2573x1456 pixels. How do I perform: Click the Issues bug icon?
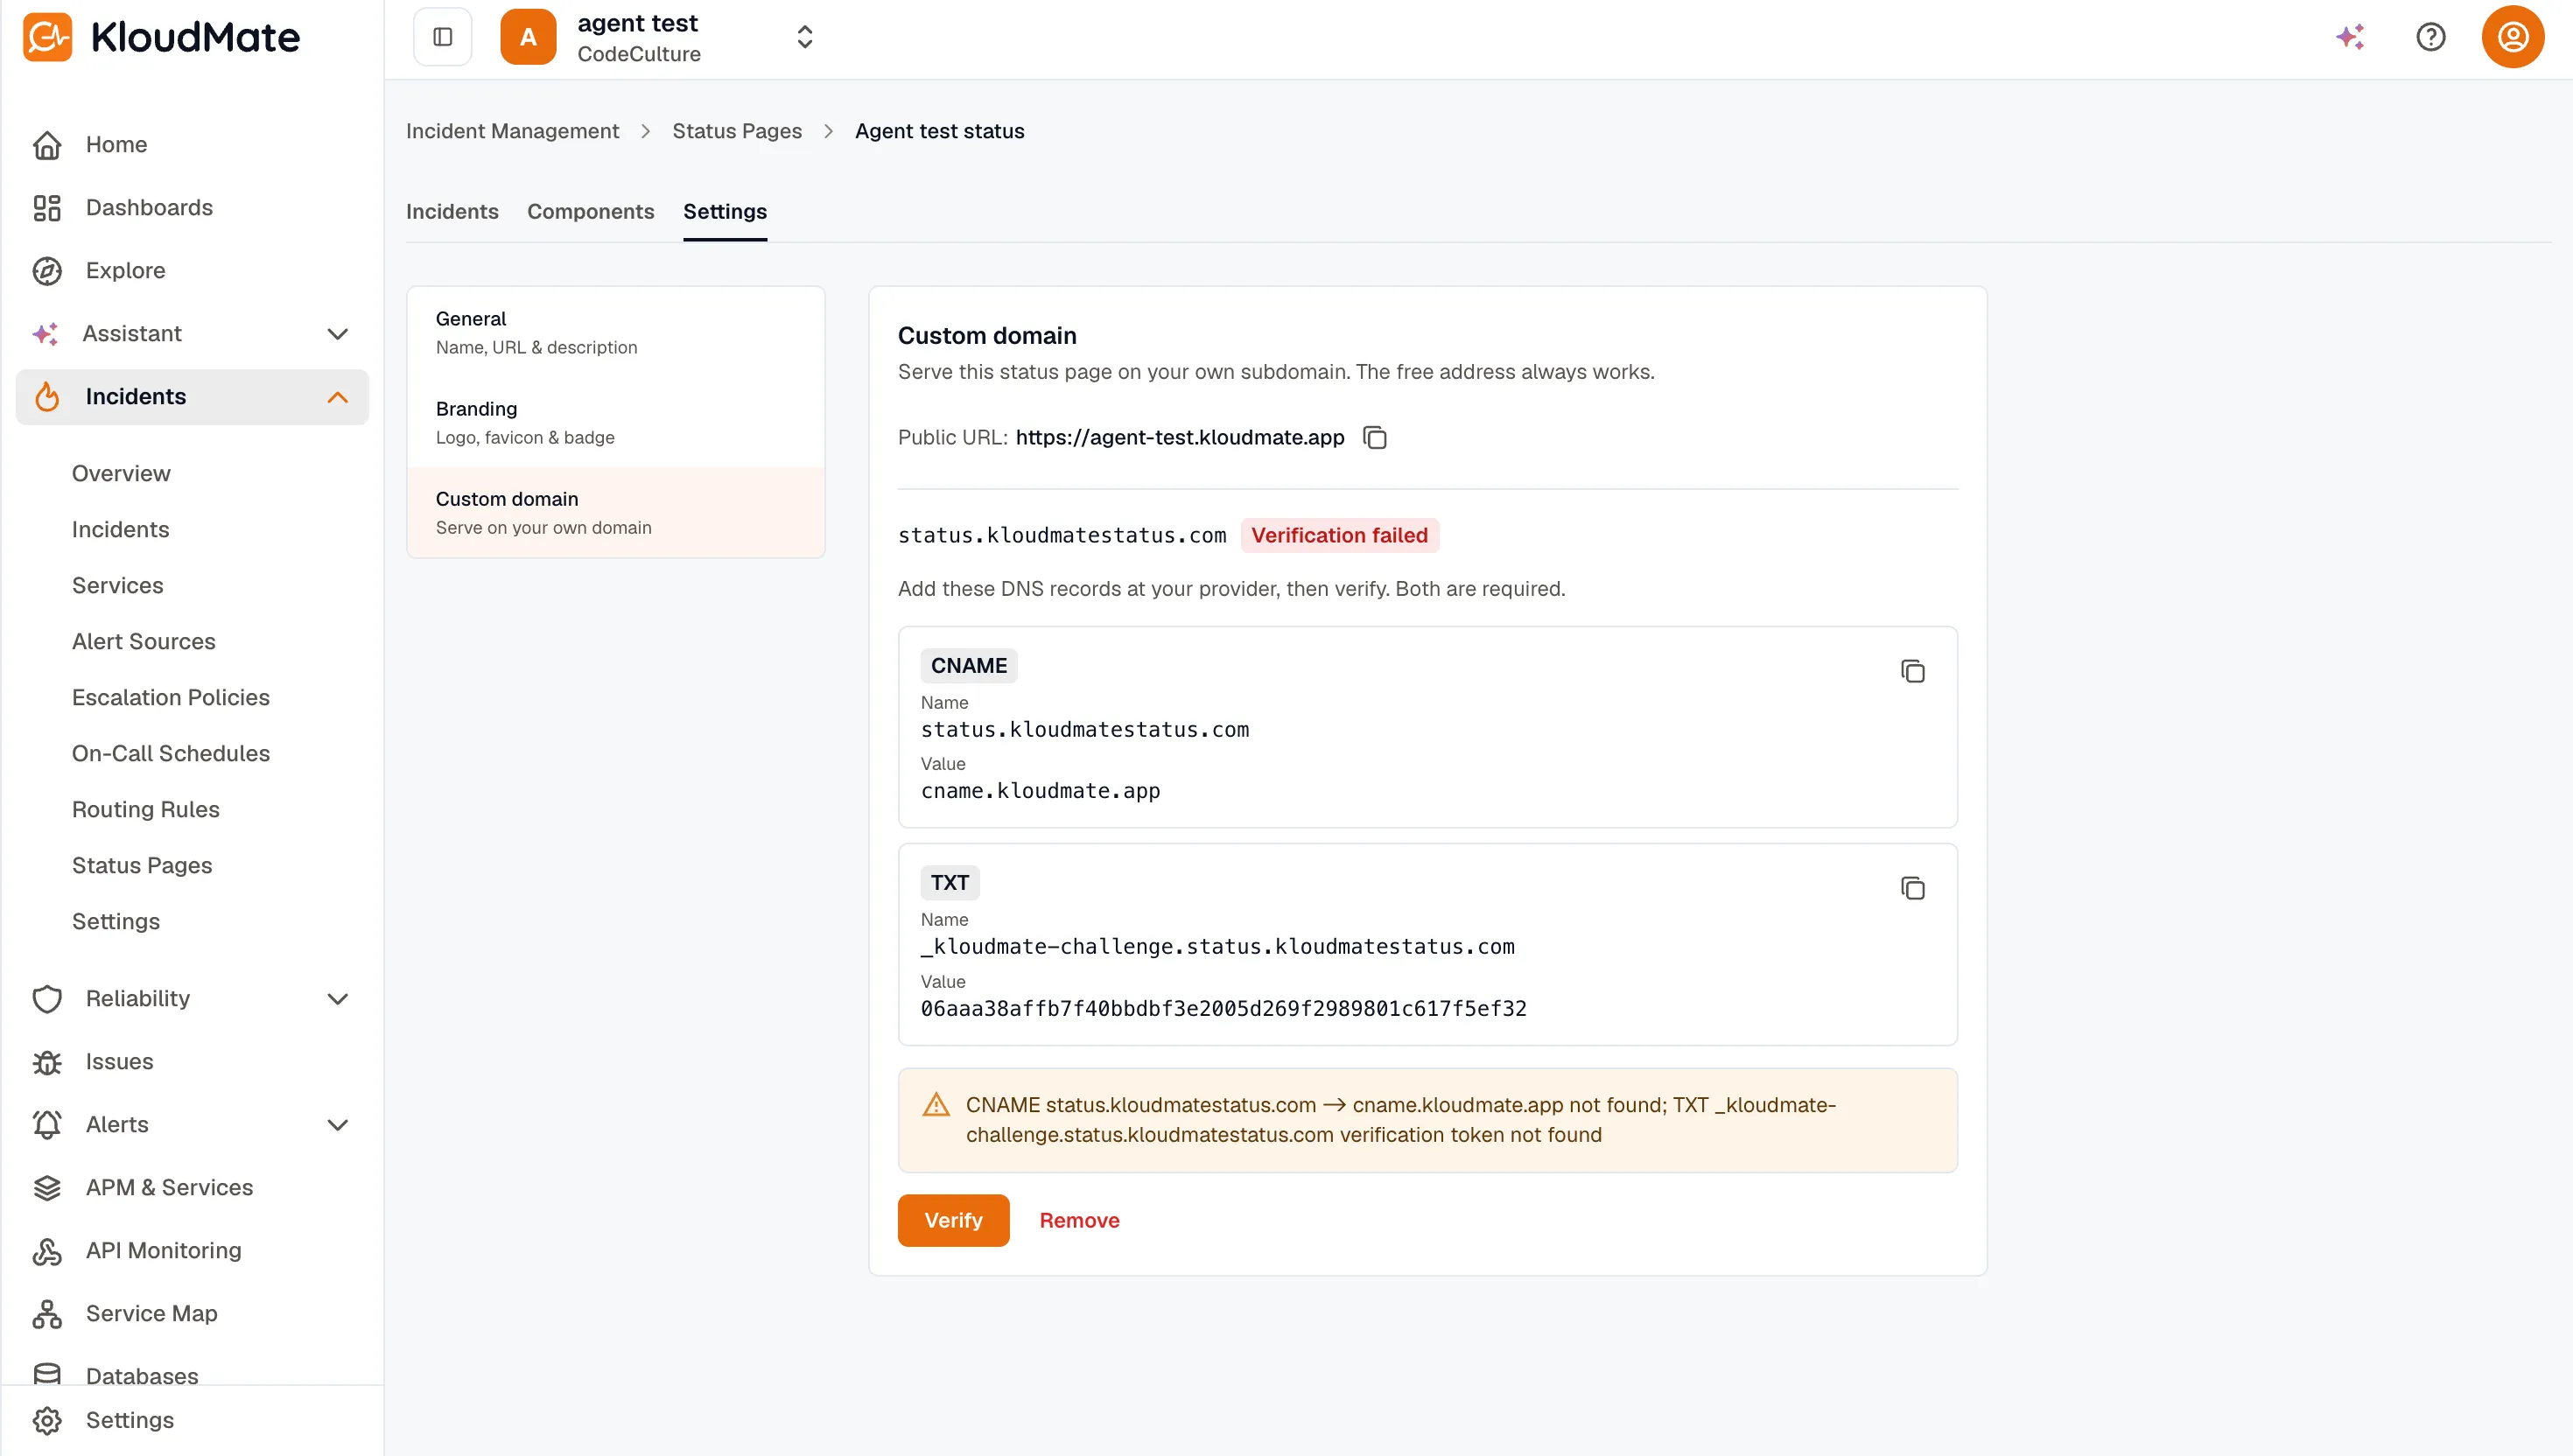click(47, 1062)
